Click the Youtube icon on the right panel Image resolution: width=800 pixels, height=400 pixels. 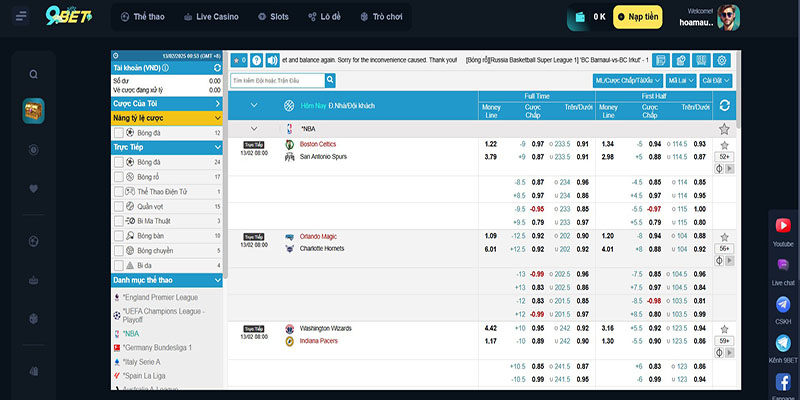point(783,227)
